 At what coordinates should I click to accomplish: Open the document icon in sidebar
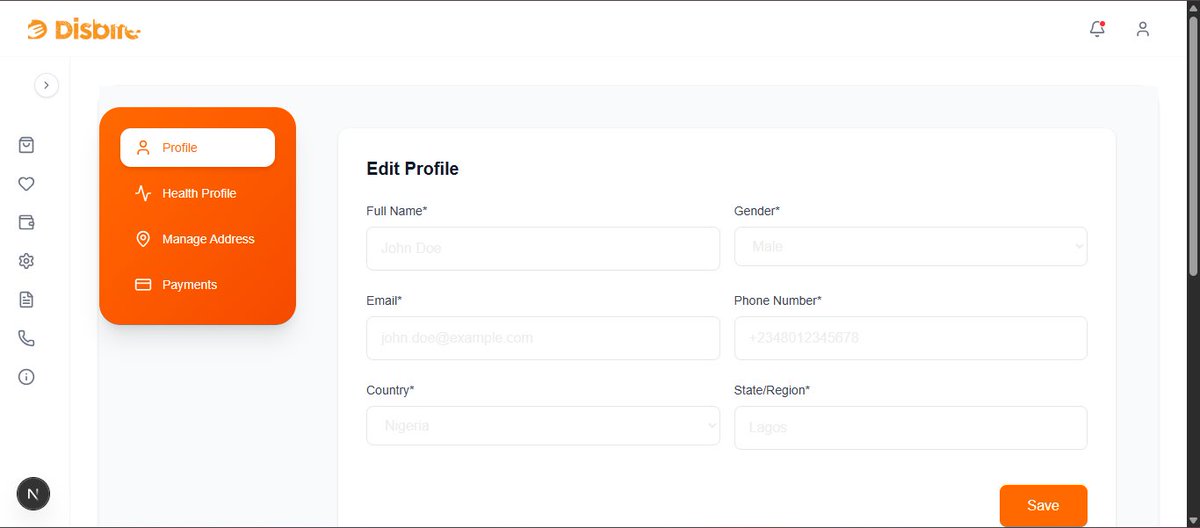(x=27, y=299)
